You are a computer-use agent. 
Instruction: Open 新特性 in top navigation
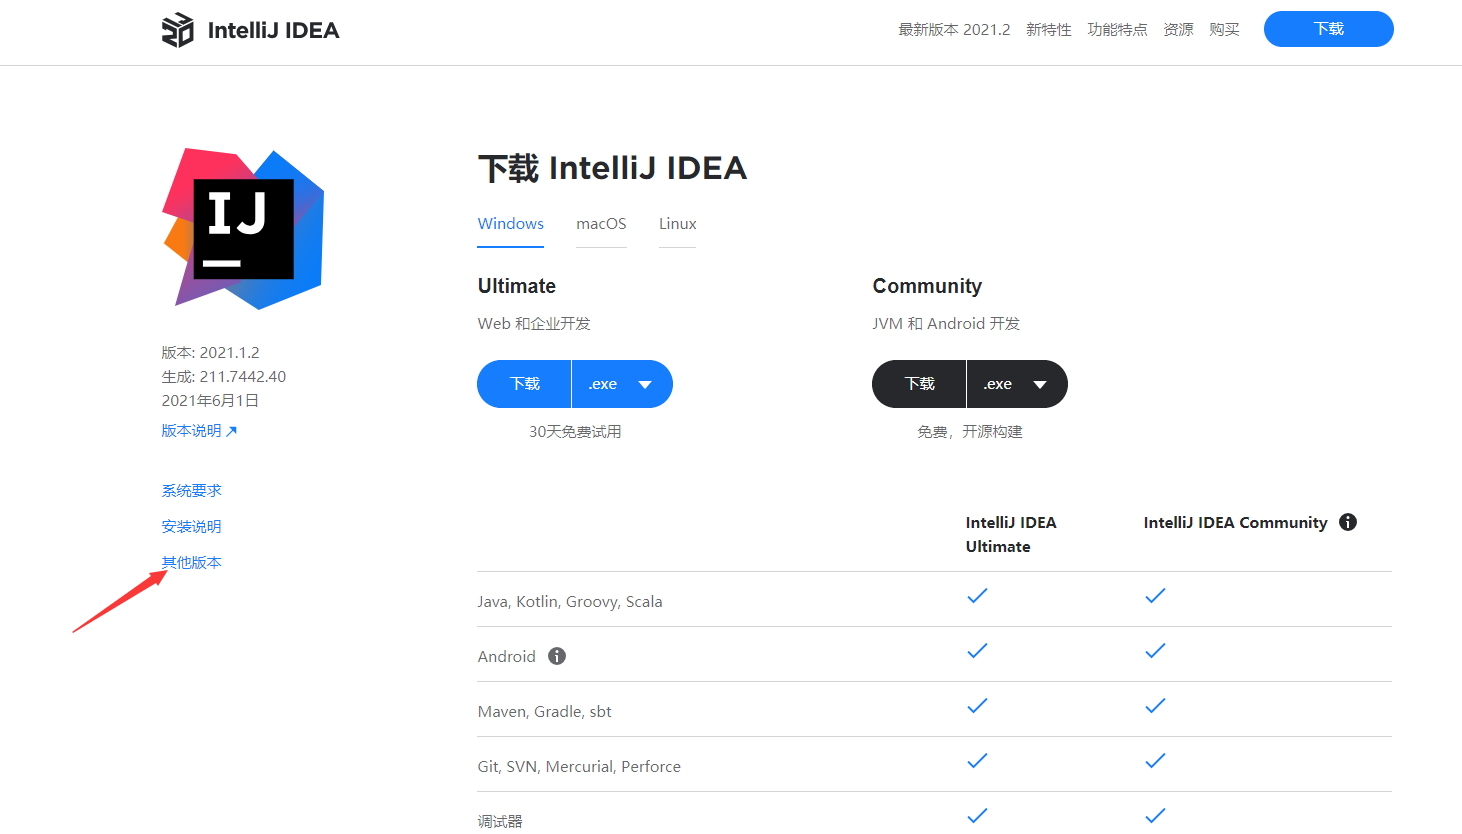[1049, 30]
